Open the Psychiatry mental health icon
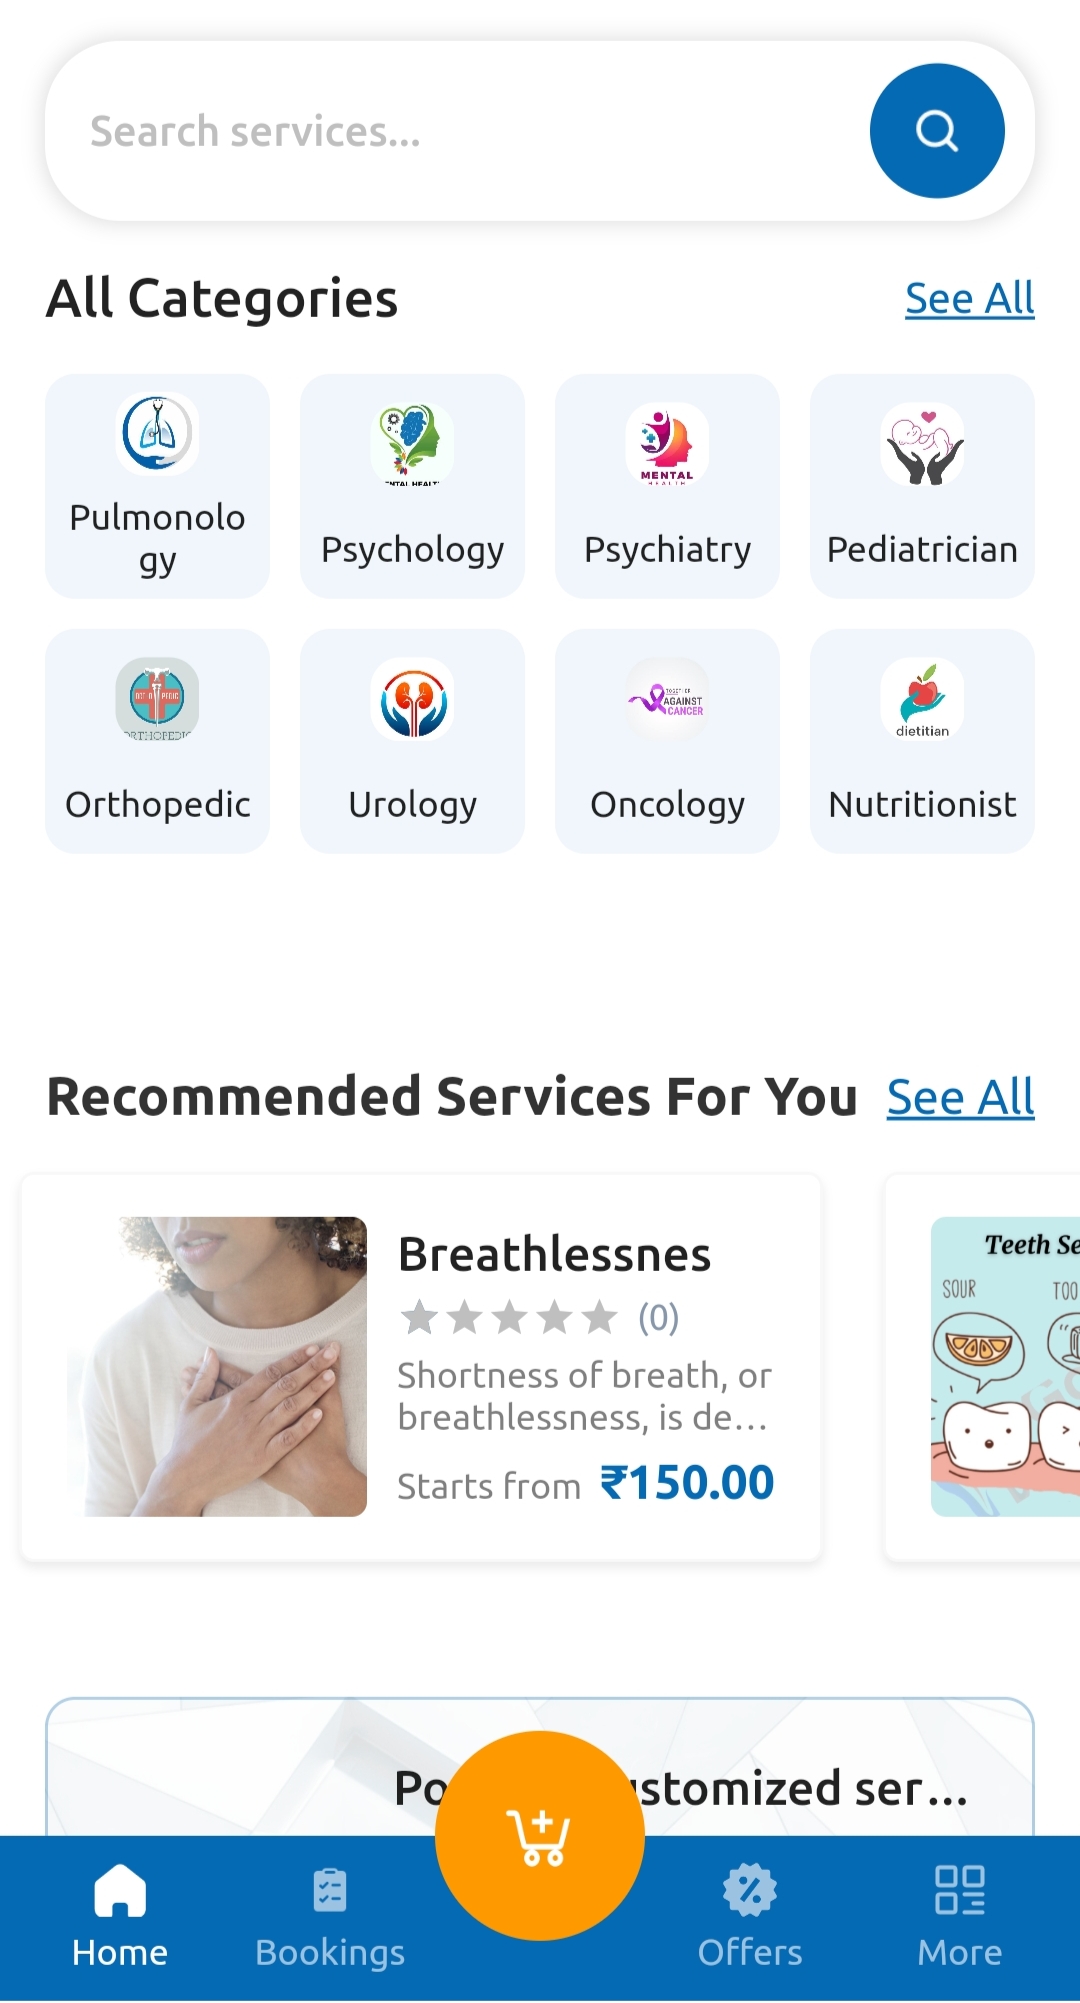 667,444
